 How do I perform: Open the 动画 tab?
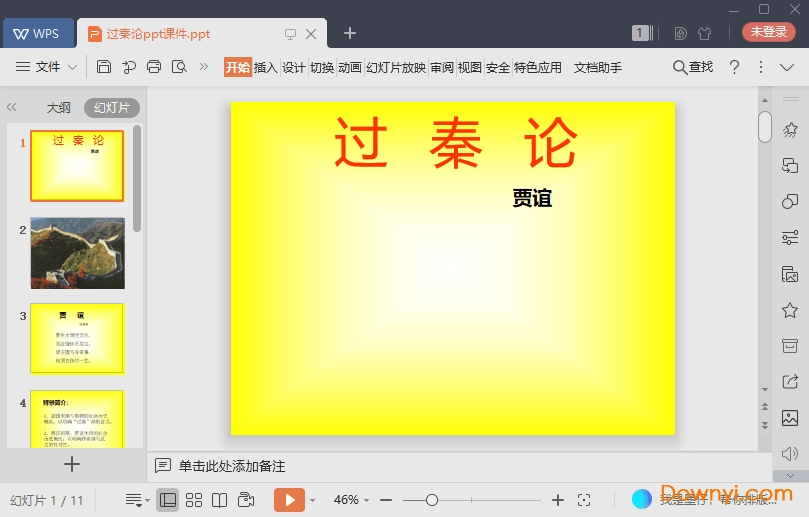(x=350, y=67)
